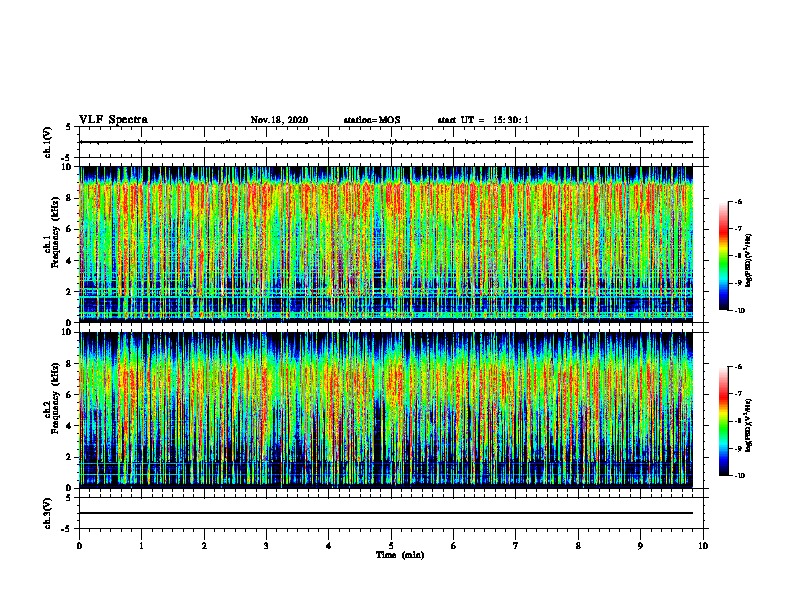Click the date "Nov.18, 2020"

279,120
